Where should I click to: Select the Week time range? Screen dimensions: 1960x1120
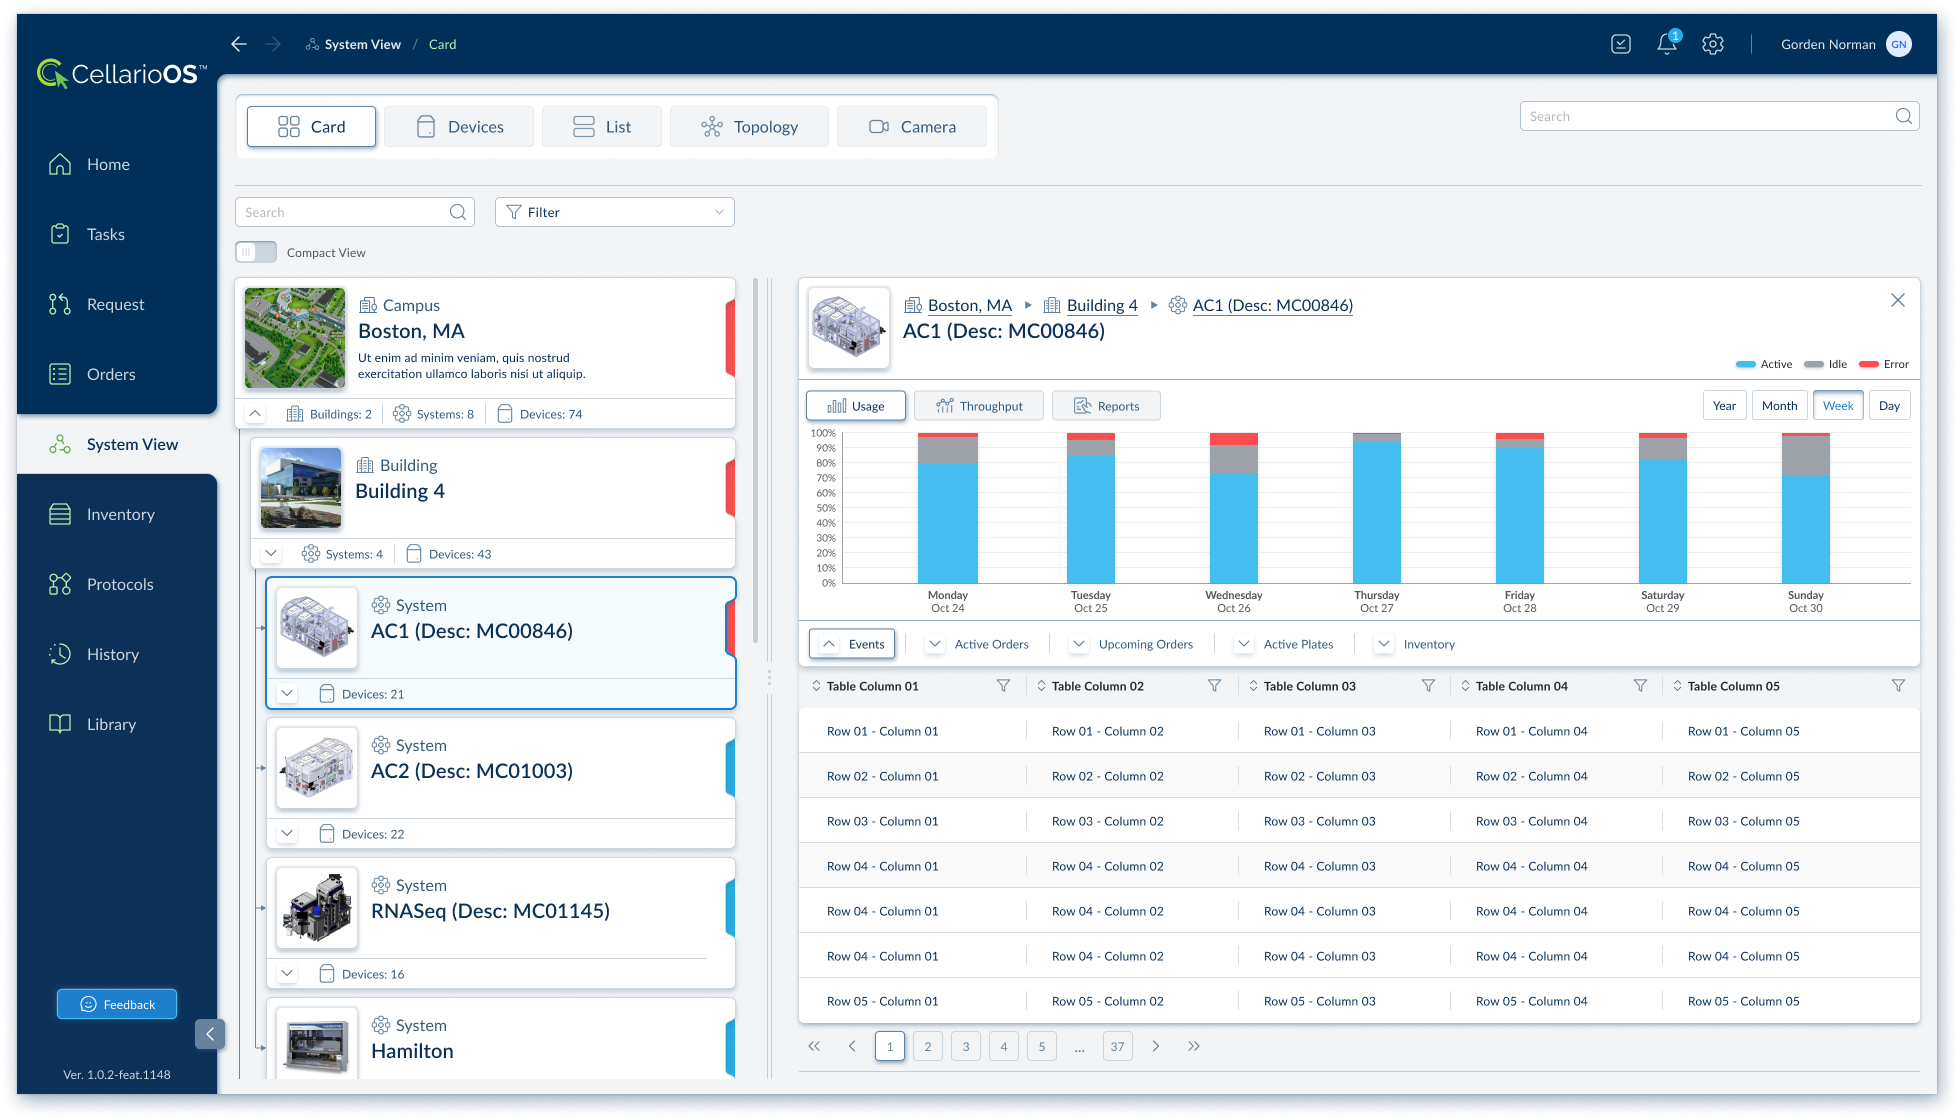coord(1837,405)
